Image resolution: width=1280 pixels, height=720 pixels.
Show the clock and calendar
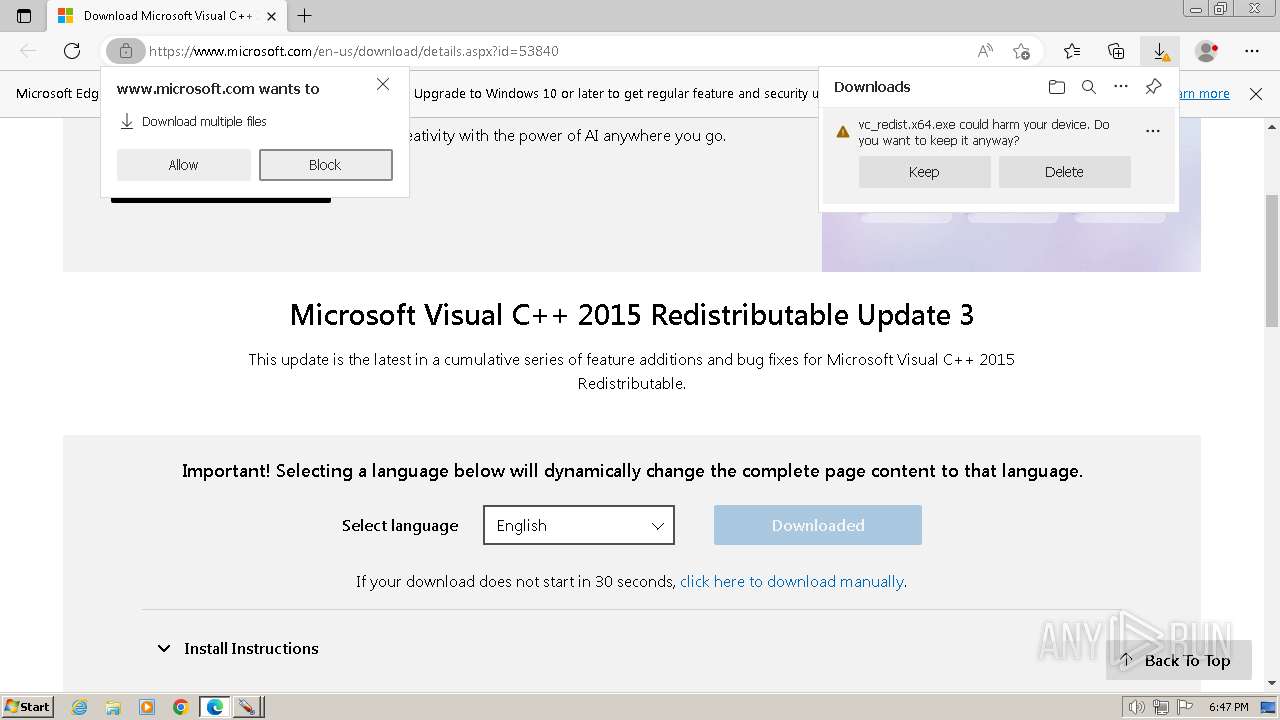coord(1229,707)
